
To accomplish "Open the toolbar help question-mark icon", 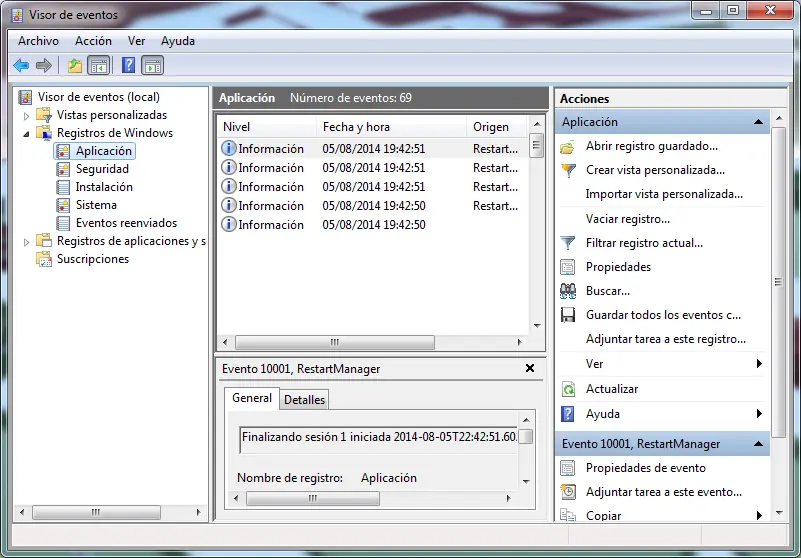I will (x=129, y=65).
